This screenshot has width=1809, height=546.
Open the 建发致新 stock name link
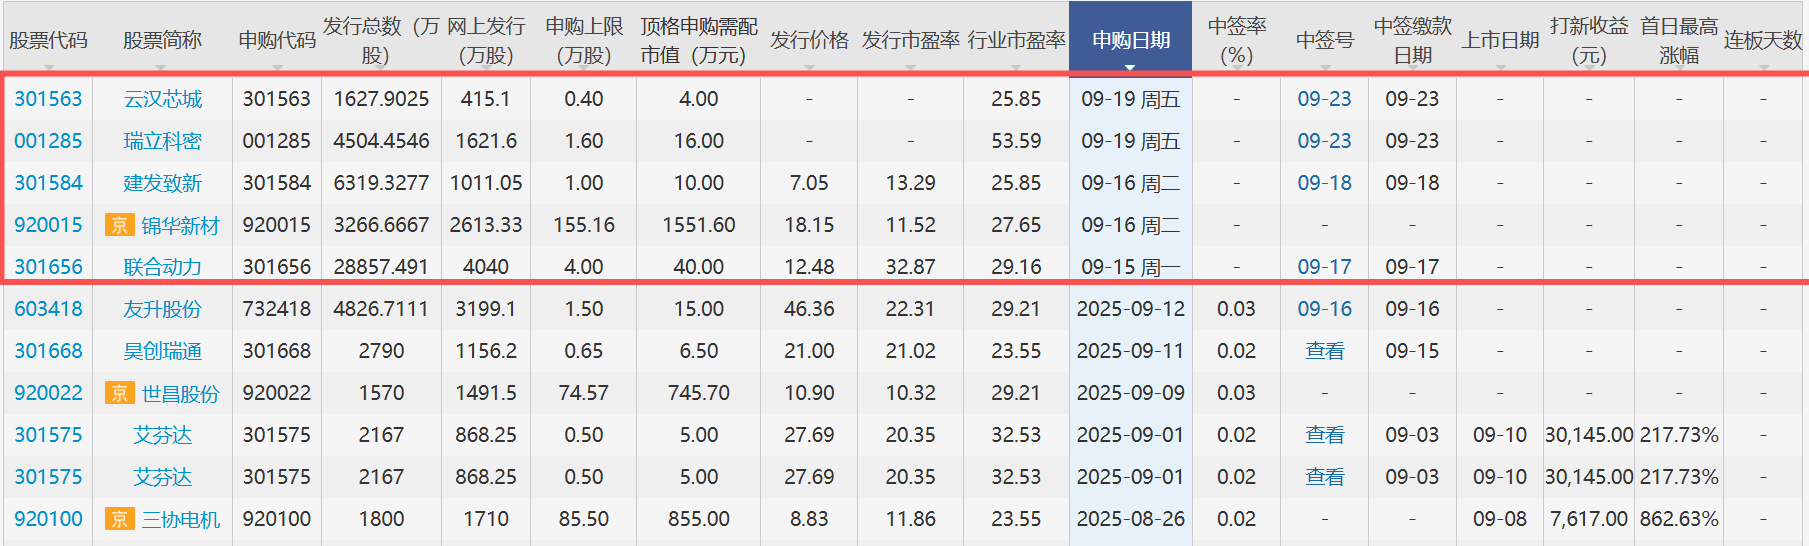pyautogui.click(x=162, y=183)
